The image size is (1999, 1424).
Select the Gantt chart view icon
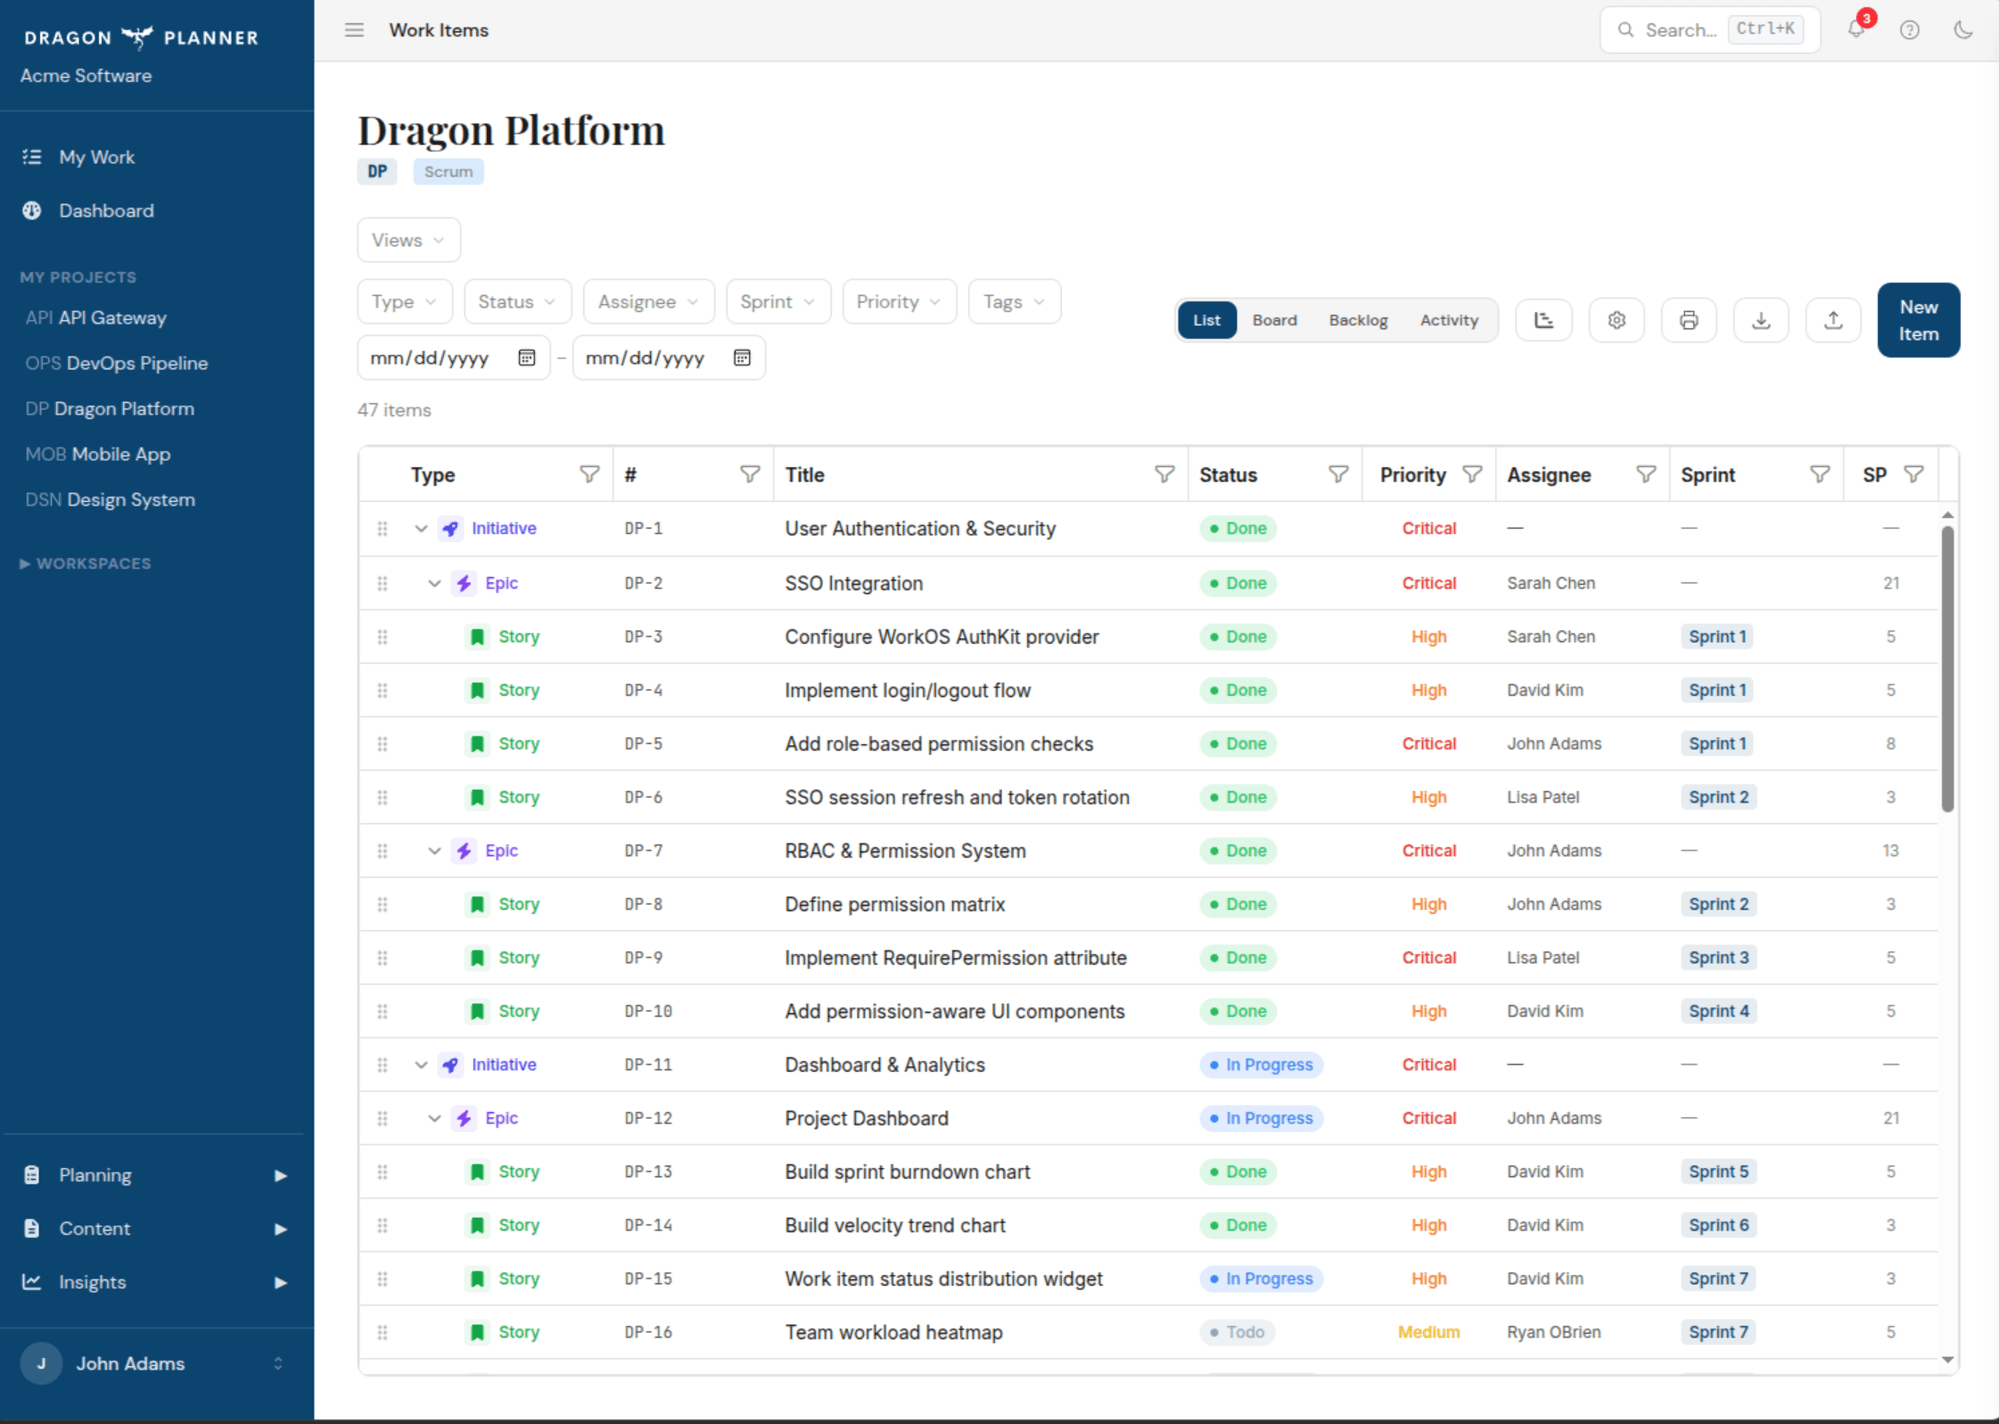pos(1543,320)
